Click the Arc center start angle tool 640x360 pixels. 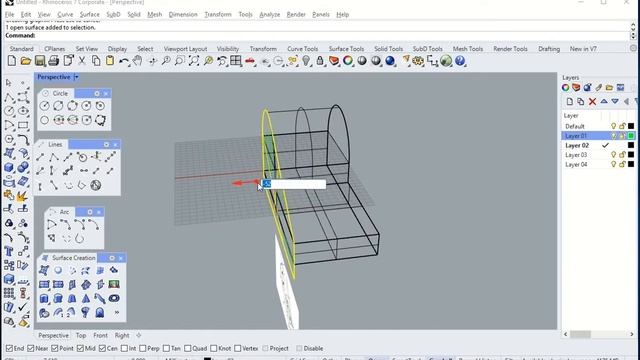click(x=52, y=224)
